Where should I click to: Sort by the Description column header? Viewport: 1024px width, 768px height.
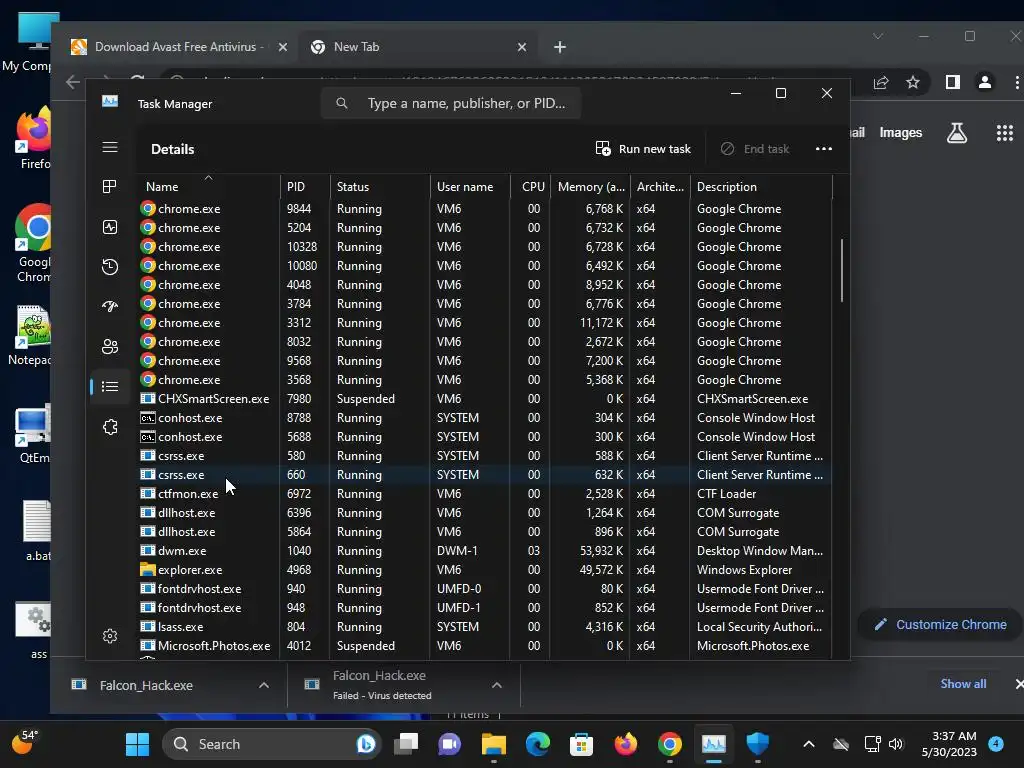click(761, 187)
